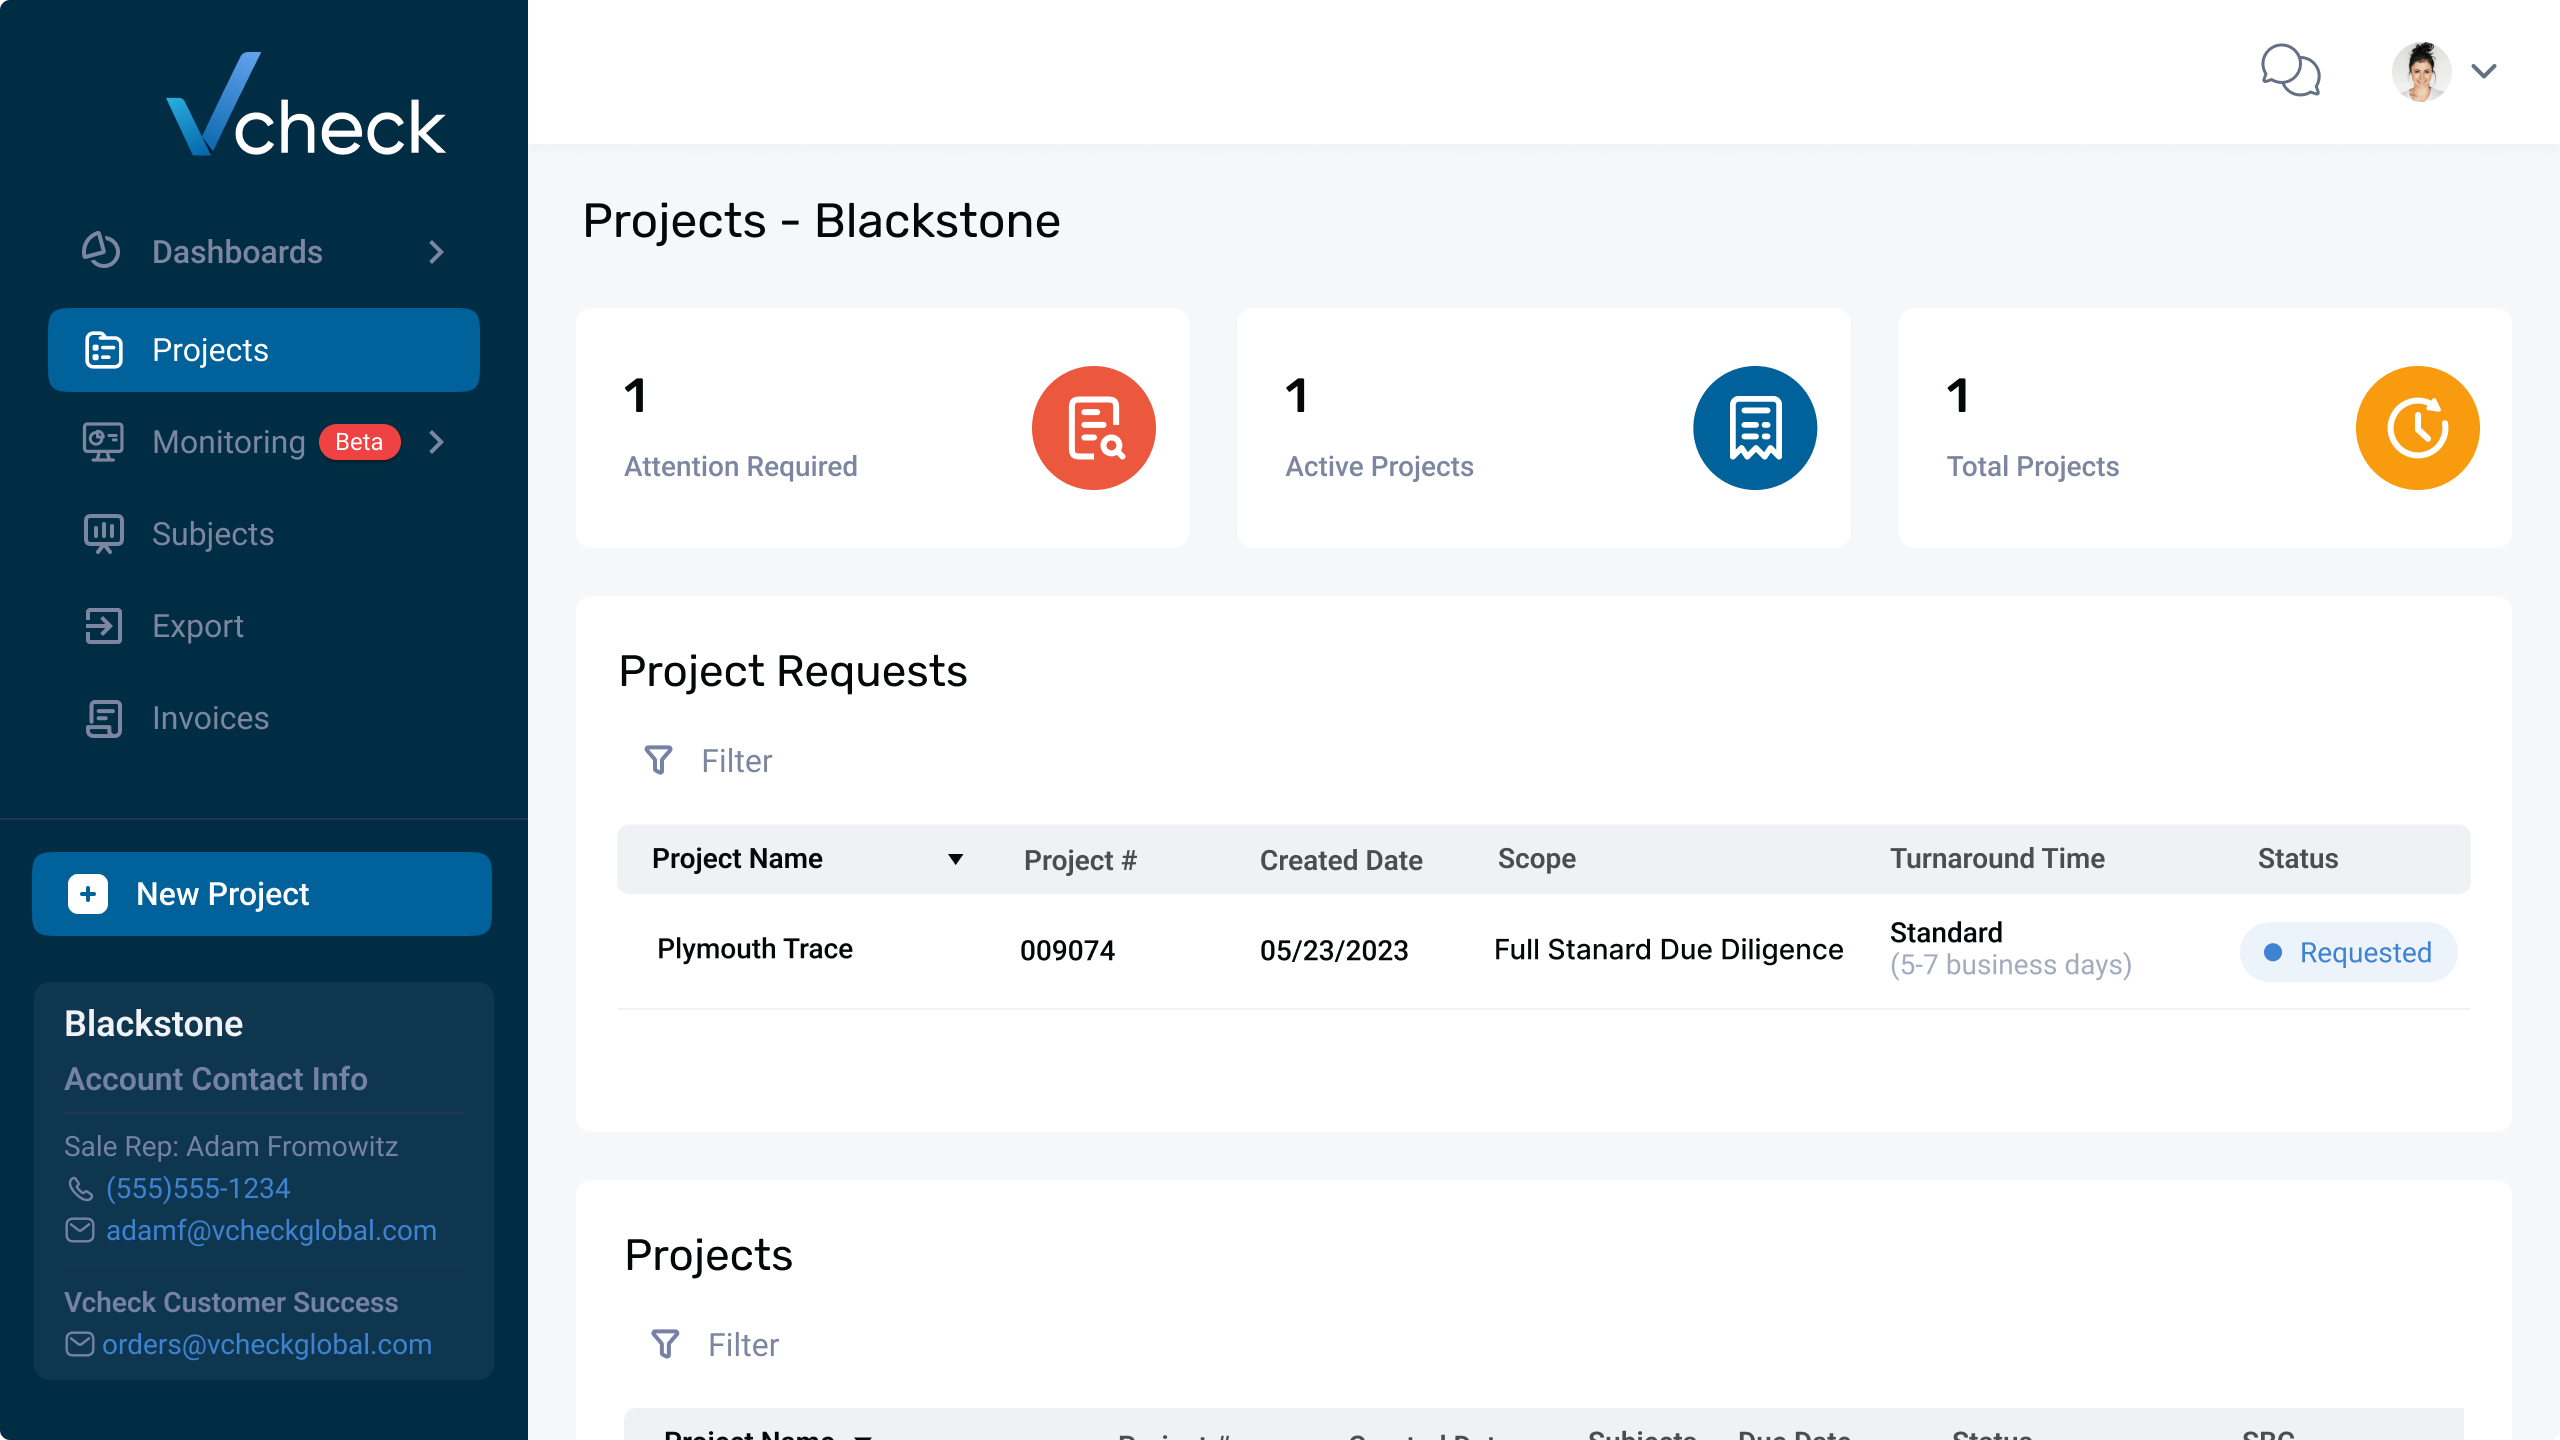Click project number 009074
This screenshot has height=1440, width=2560.
(x=1067, y=950)
